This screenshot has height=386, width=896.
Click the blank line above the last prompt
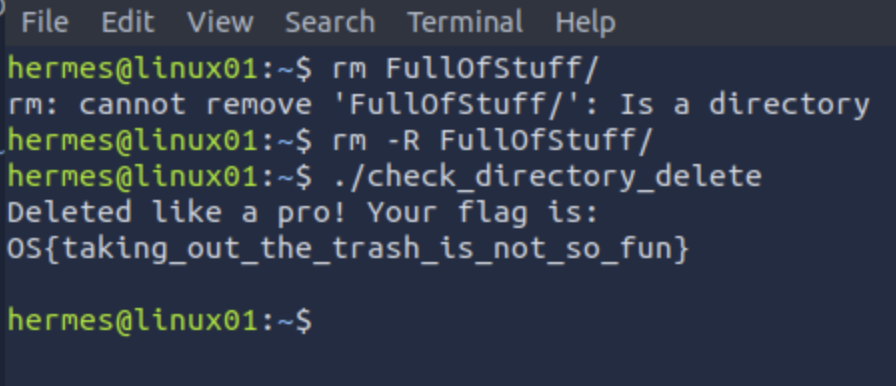point(448,285)
